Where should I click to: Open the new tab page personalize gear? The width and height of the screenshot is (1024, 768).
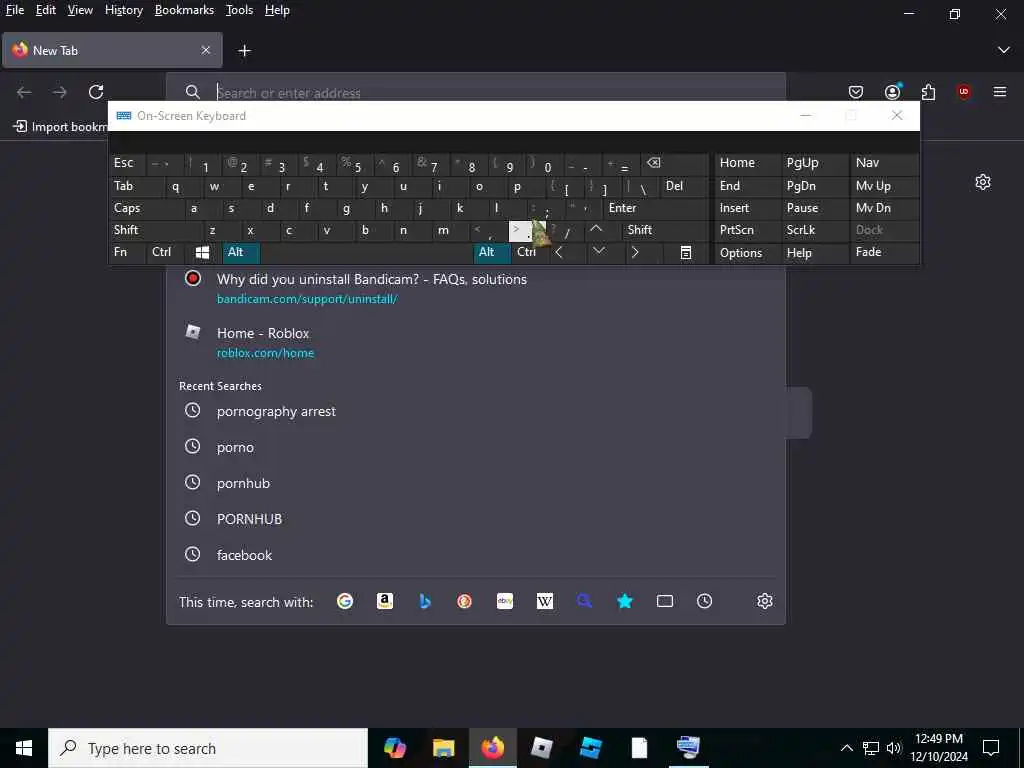click(983, 182)
